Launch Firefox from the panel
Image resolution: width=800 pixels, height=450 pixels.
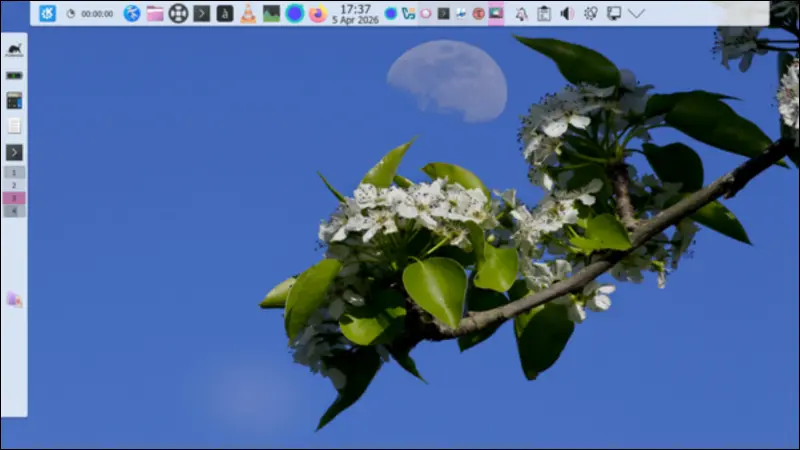coord(318,13)
